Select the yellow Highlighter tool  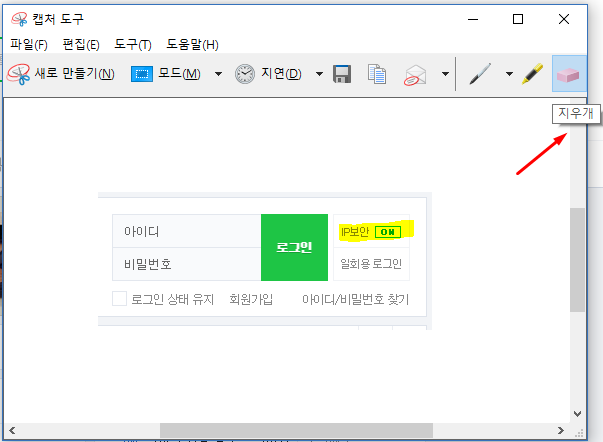click(533, 73)
